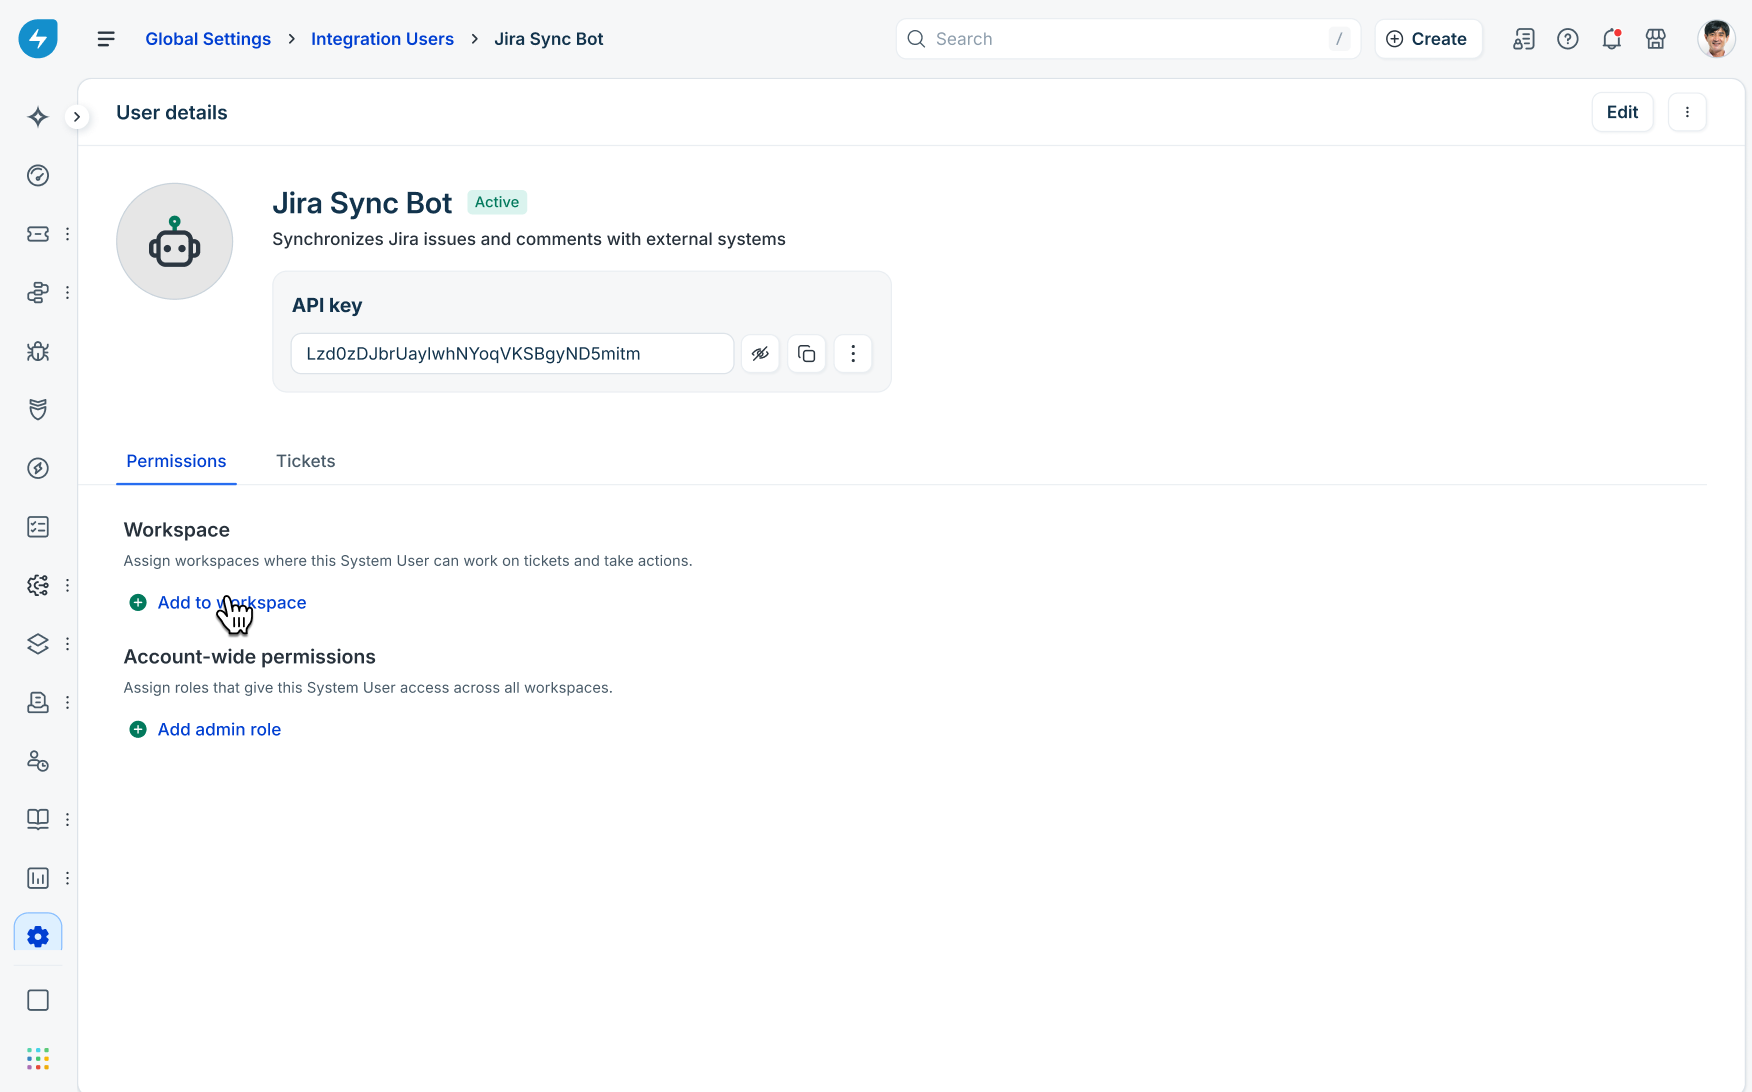Viewport: 1752px width, 1092px height.
Task: Open the person-list icon in top bar
Action: pyautogui.click(x=1524, y=39)
